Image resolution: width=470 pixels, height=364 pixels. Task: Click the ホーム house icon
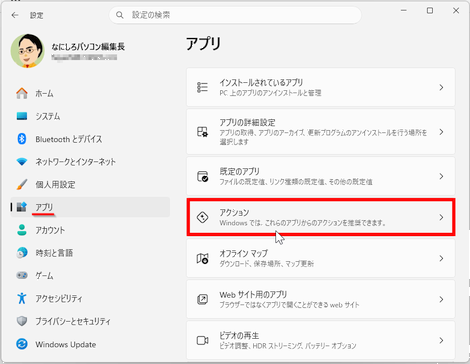[x=22, y=93]
